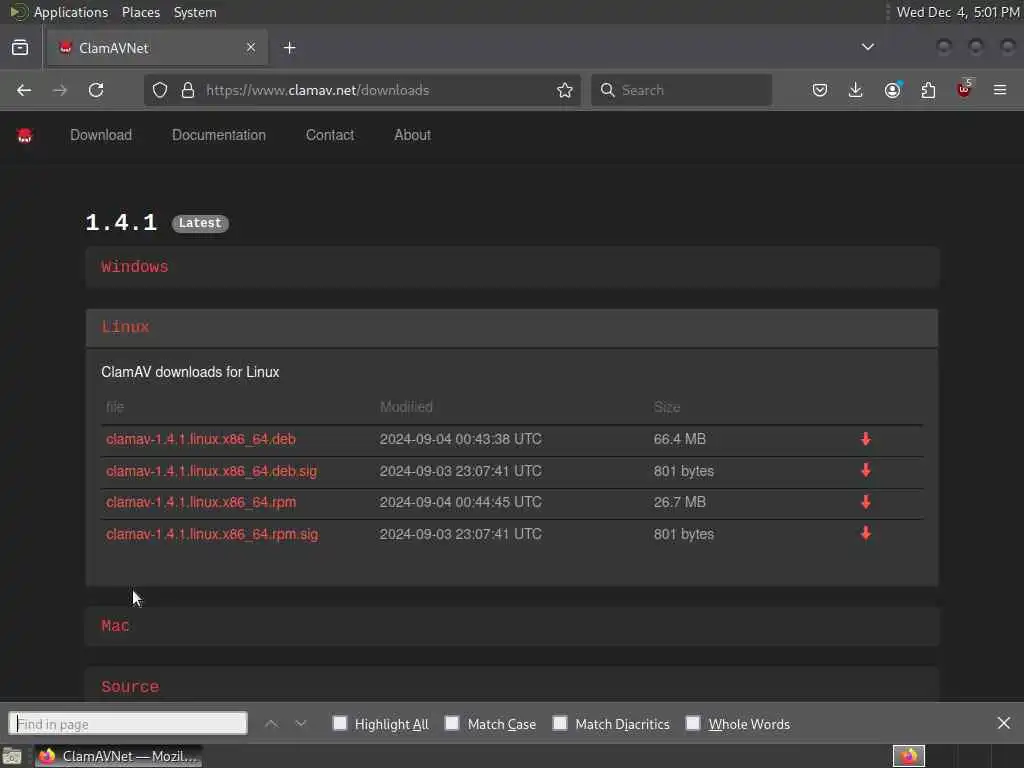Open the Documentation nav item
The width and height of the screenshot is (1024, 768).
219,135
